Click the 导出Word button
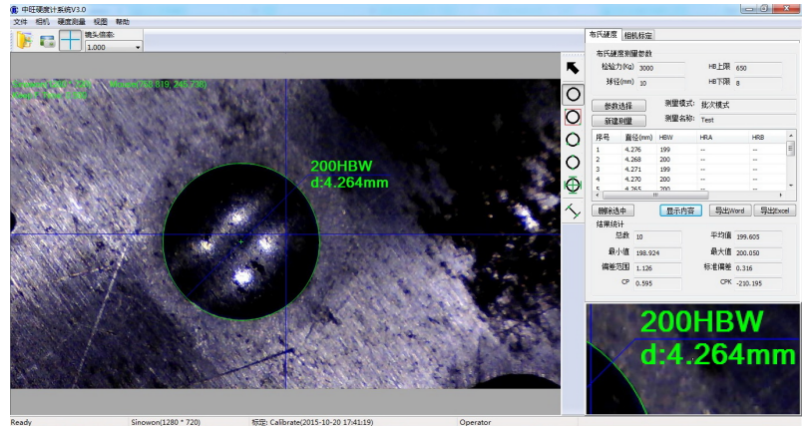This screenshot has height=426, width=810. pos(729,211)
